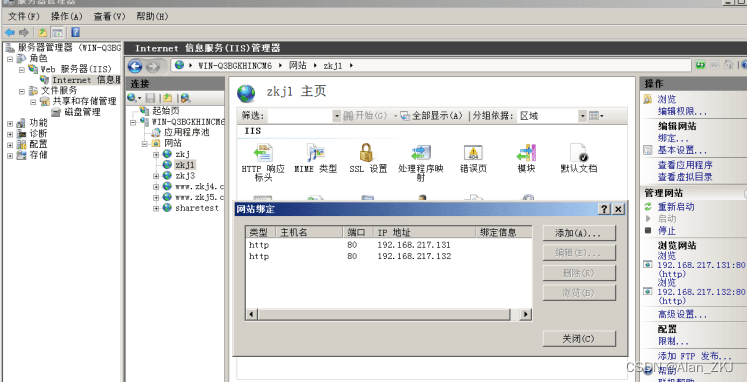The height and width of the screenshot is (383, 748).
Task: Select the zkj3 site in 连接 tree
Action: click(185, 176)
